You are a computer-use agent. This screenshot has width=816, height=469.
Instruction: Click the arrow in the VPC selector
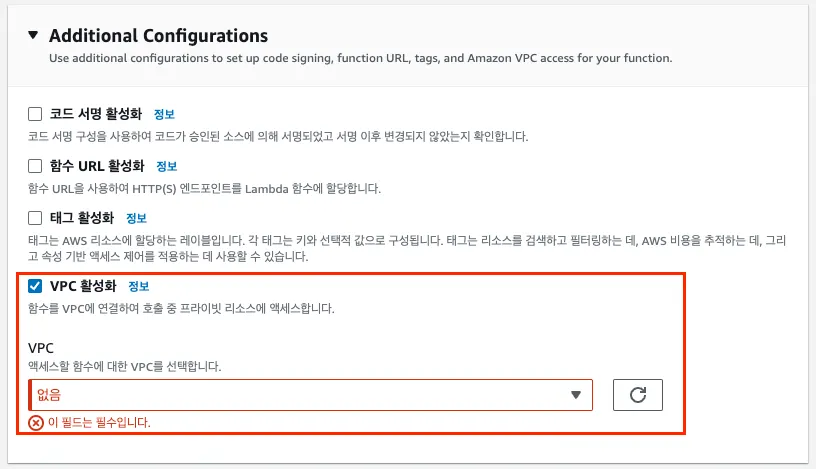pos(575,395)
